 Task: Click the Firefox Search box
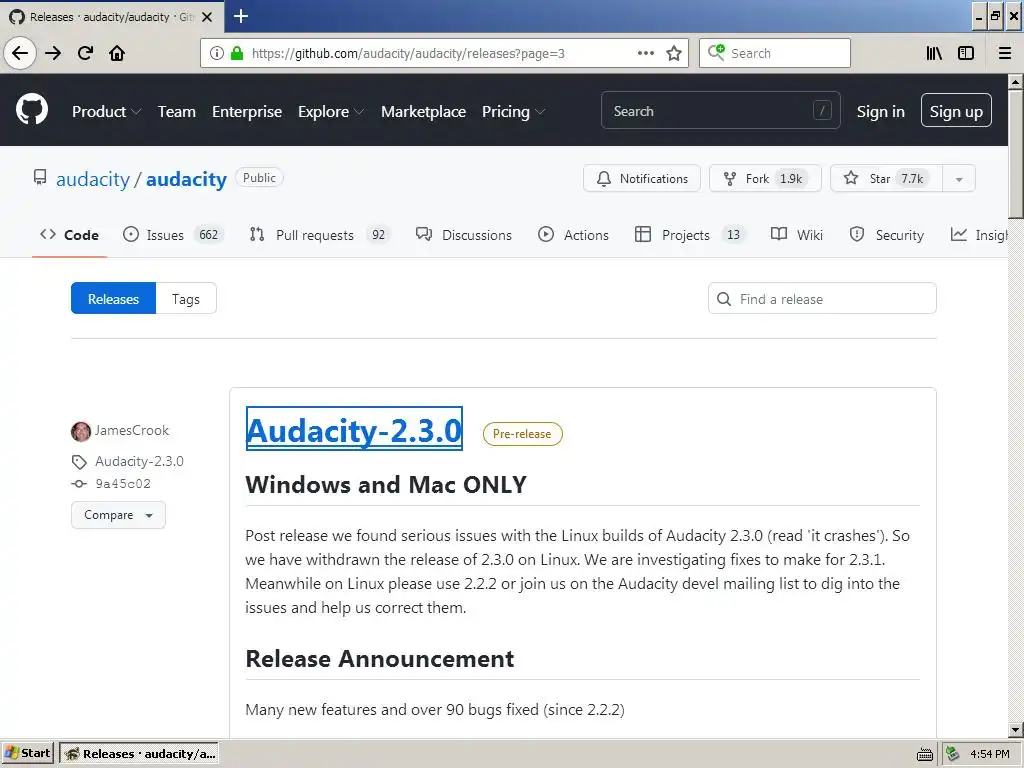click(x=775, y=53)
